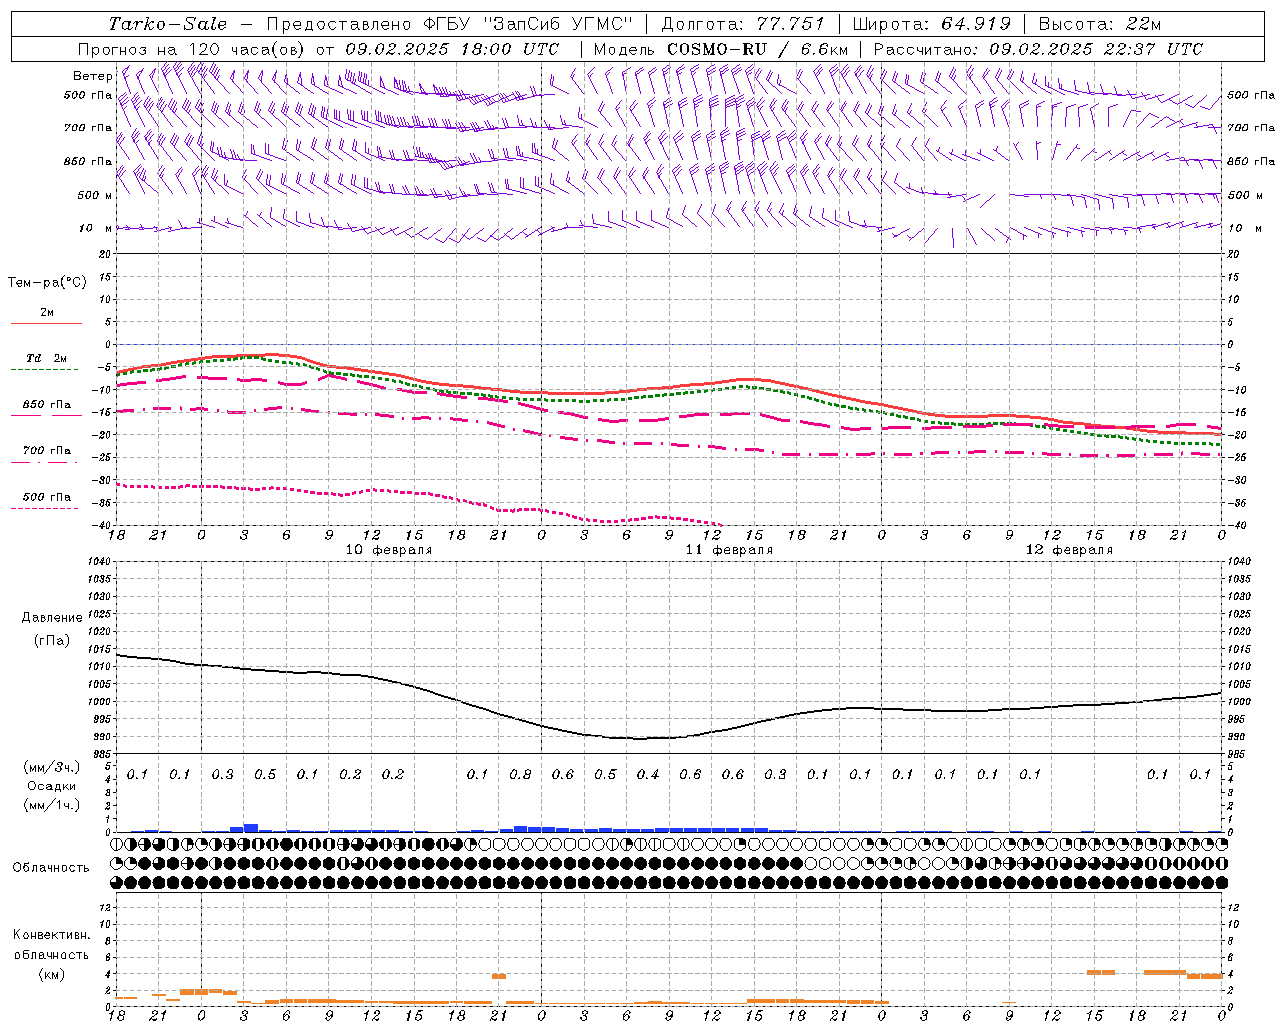
Task: Click the Ветер panel label
Action: coord(92,76)
